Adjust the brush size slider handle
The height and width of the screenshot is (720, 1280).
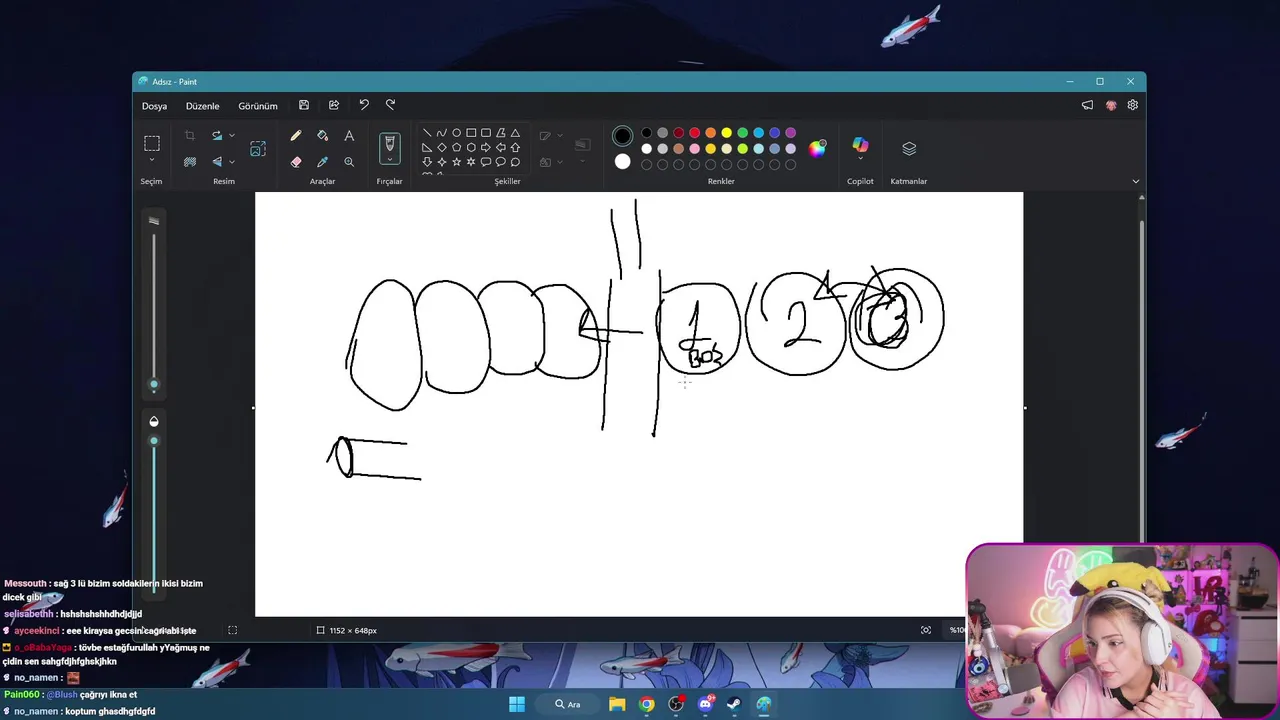(x=154, y=384)
